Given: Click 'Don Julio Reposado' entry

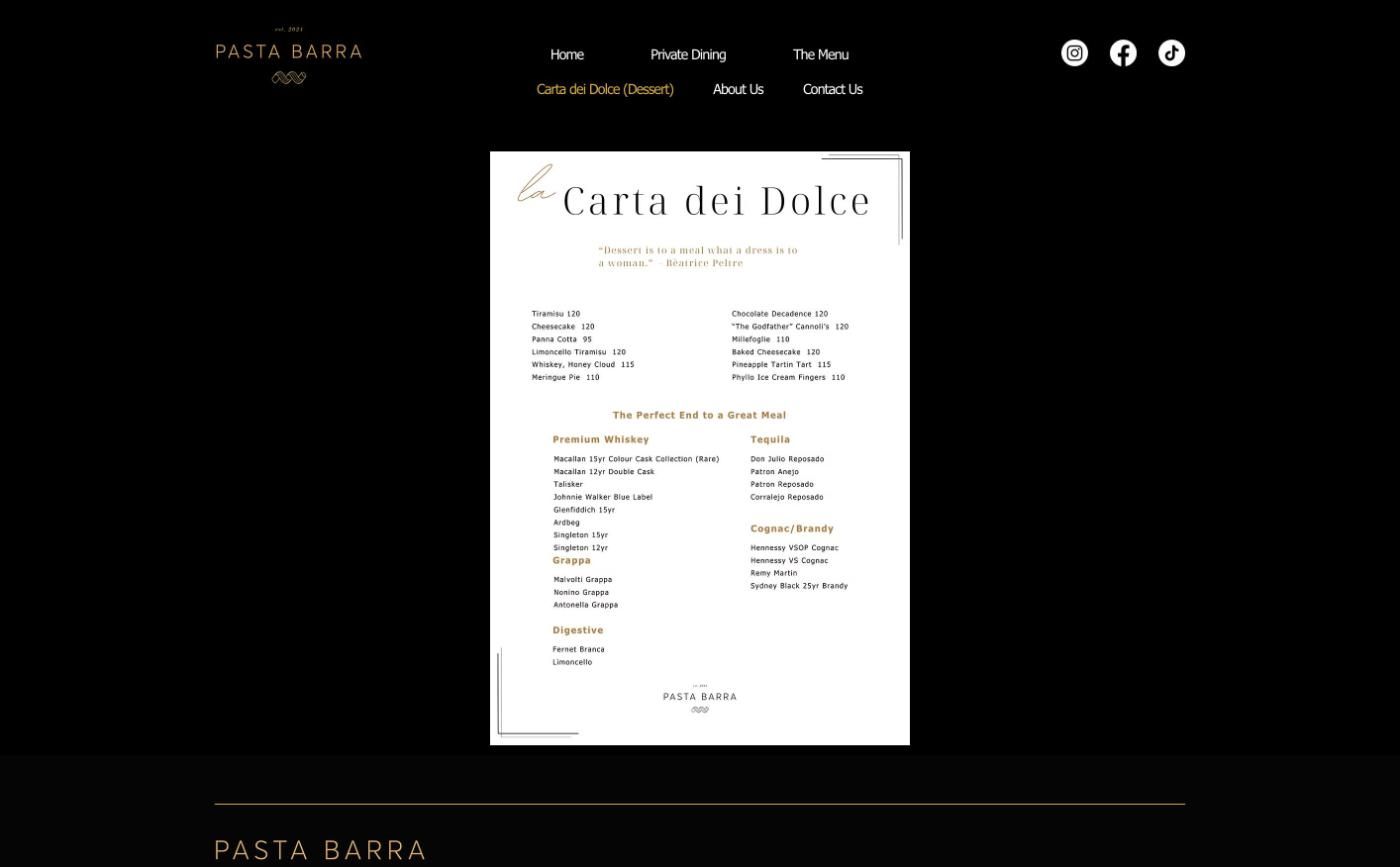Looking at the screenshot, I should click(787, 459).
